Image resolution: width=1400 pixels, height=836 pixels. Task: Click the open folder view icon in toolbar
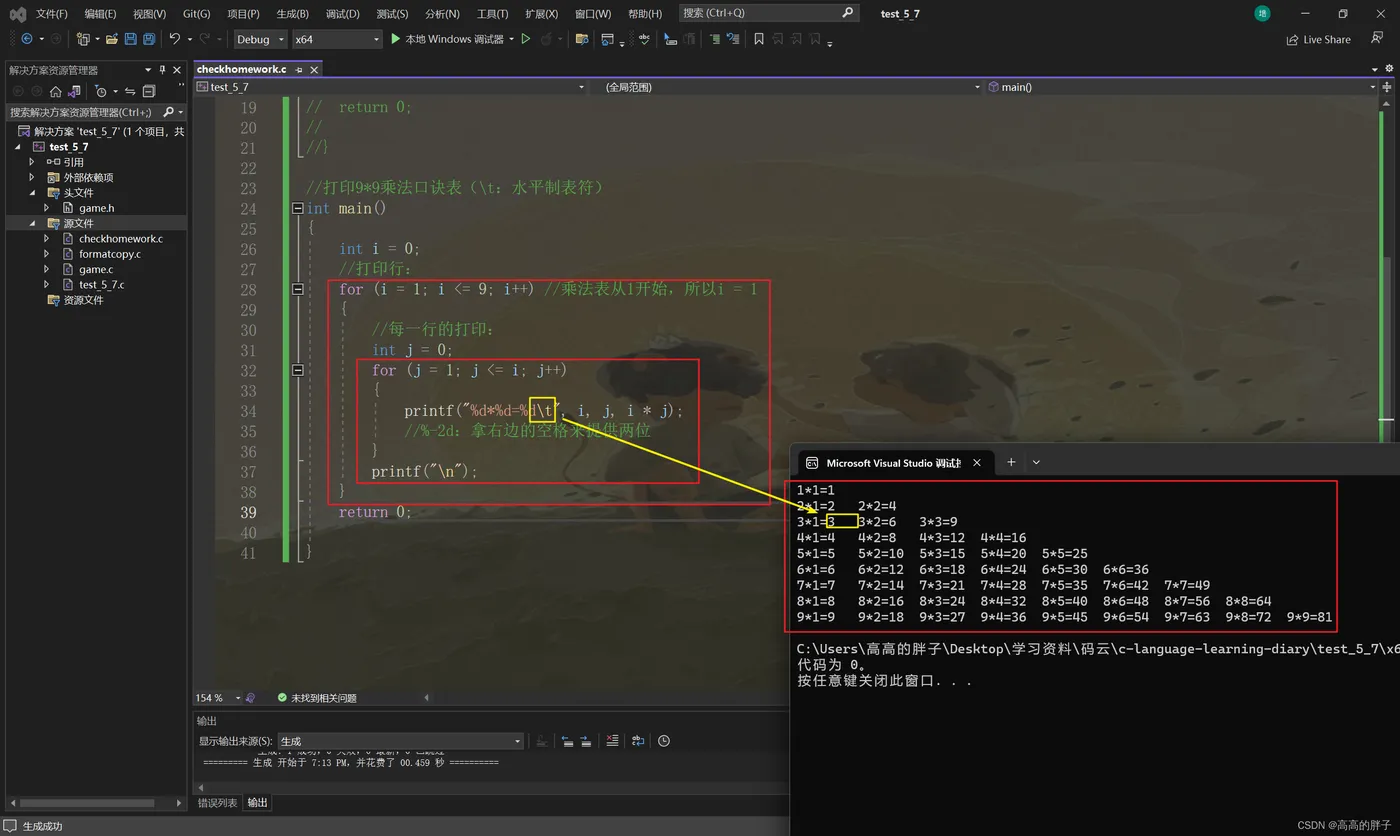pyautogui.click(x=582, y=39)
